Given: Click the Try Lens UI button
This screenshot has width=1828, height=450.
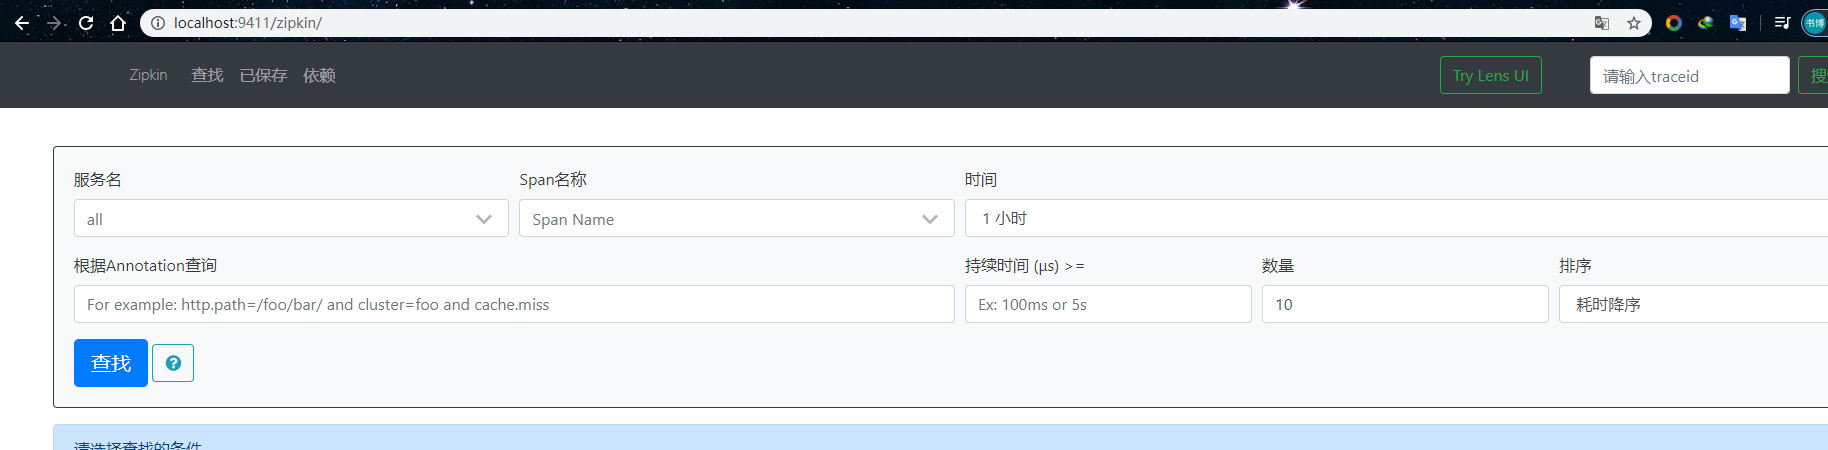Looking at the screenshot, I should coord(1490,75).
